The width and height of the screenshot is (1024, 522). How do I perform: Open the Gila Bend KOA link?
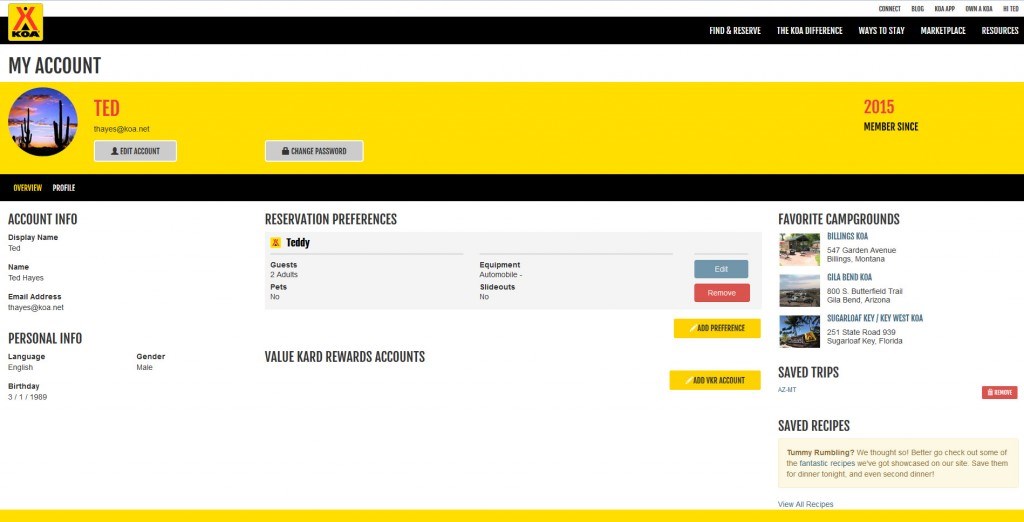click(x=849, y=278)
